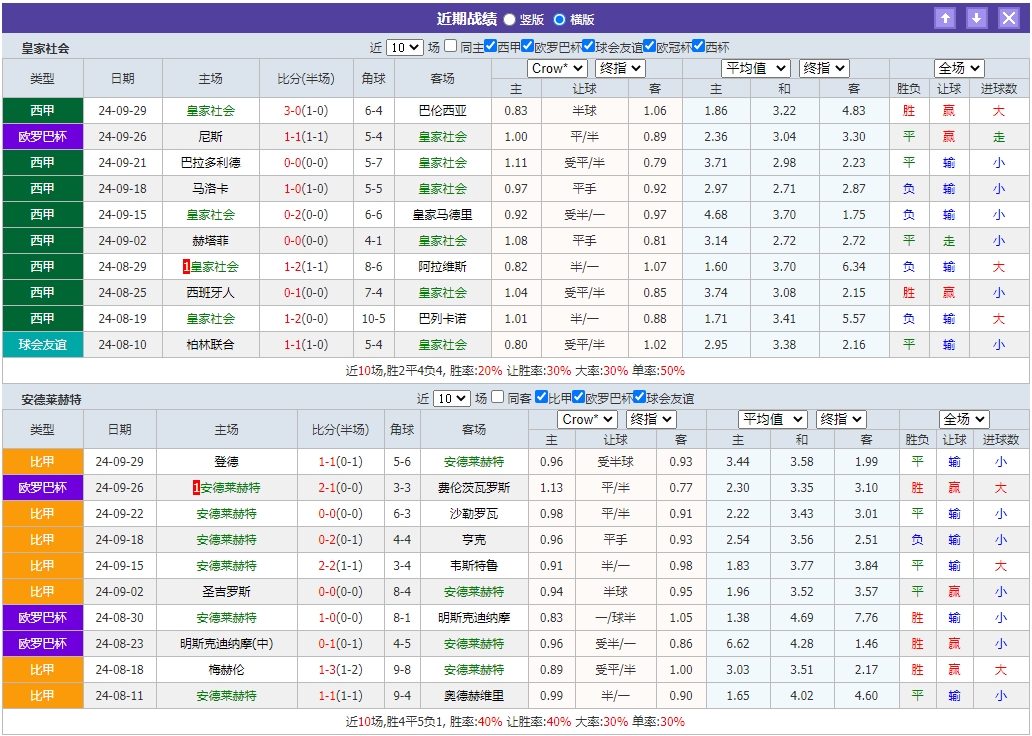Open the 费伦茨瓦罗斯 team link
This screenshot has height=736, width=1032.
(x=471, y=488)
